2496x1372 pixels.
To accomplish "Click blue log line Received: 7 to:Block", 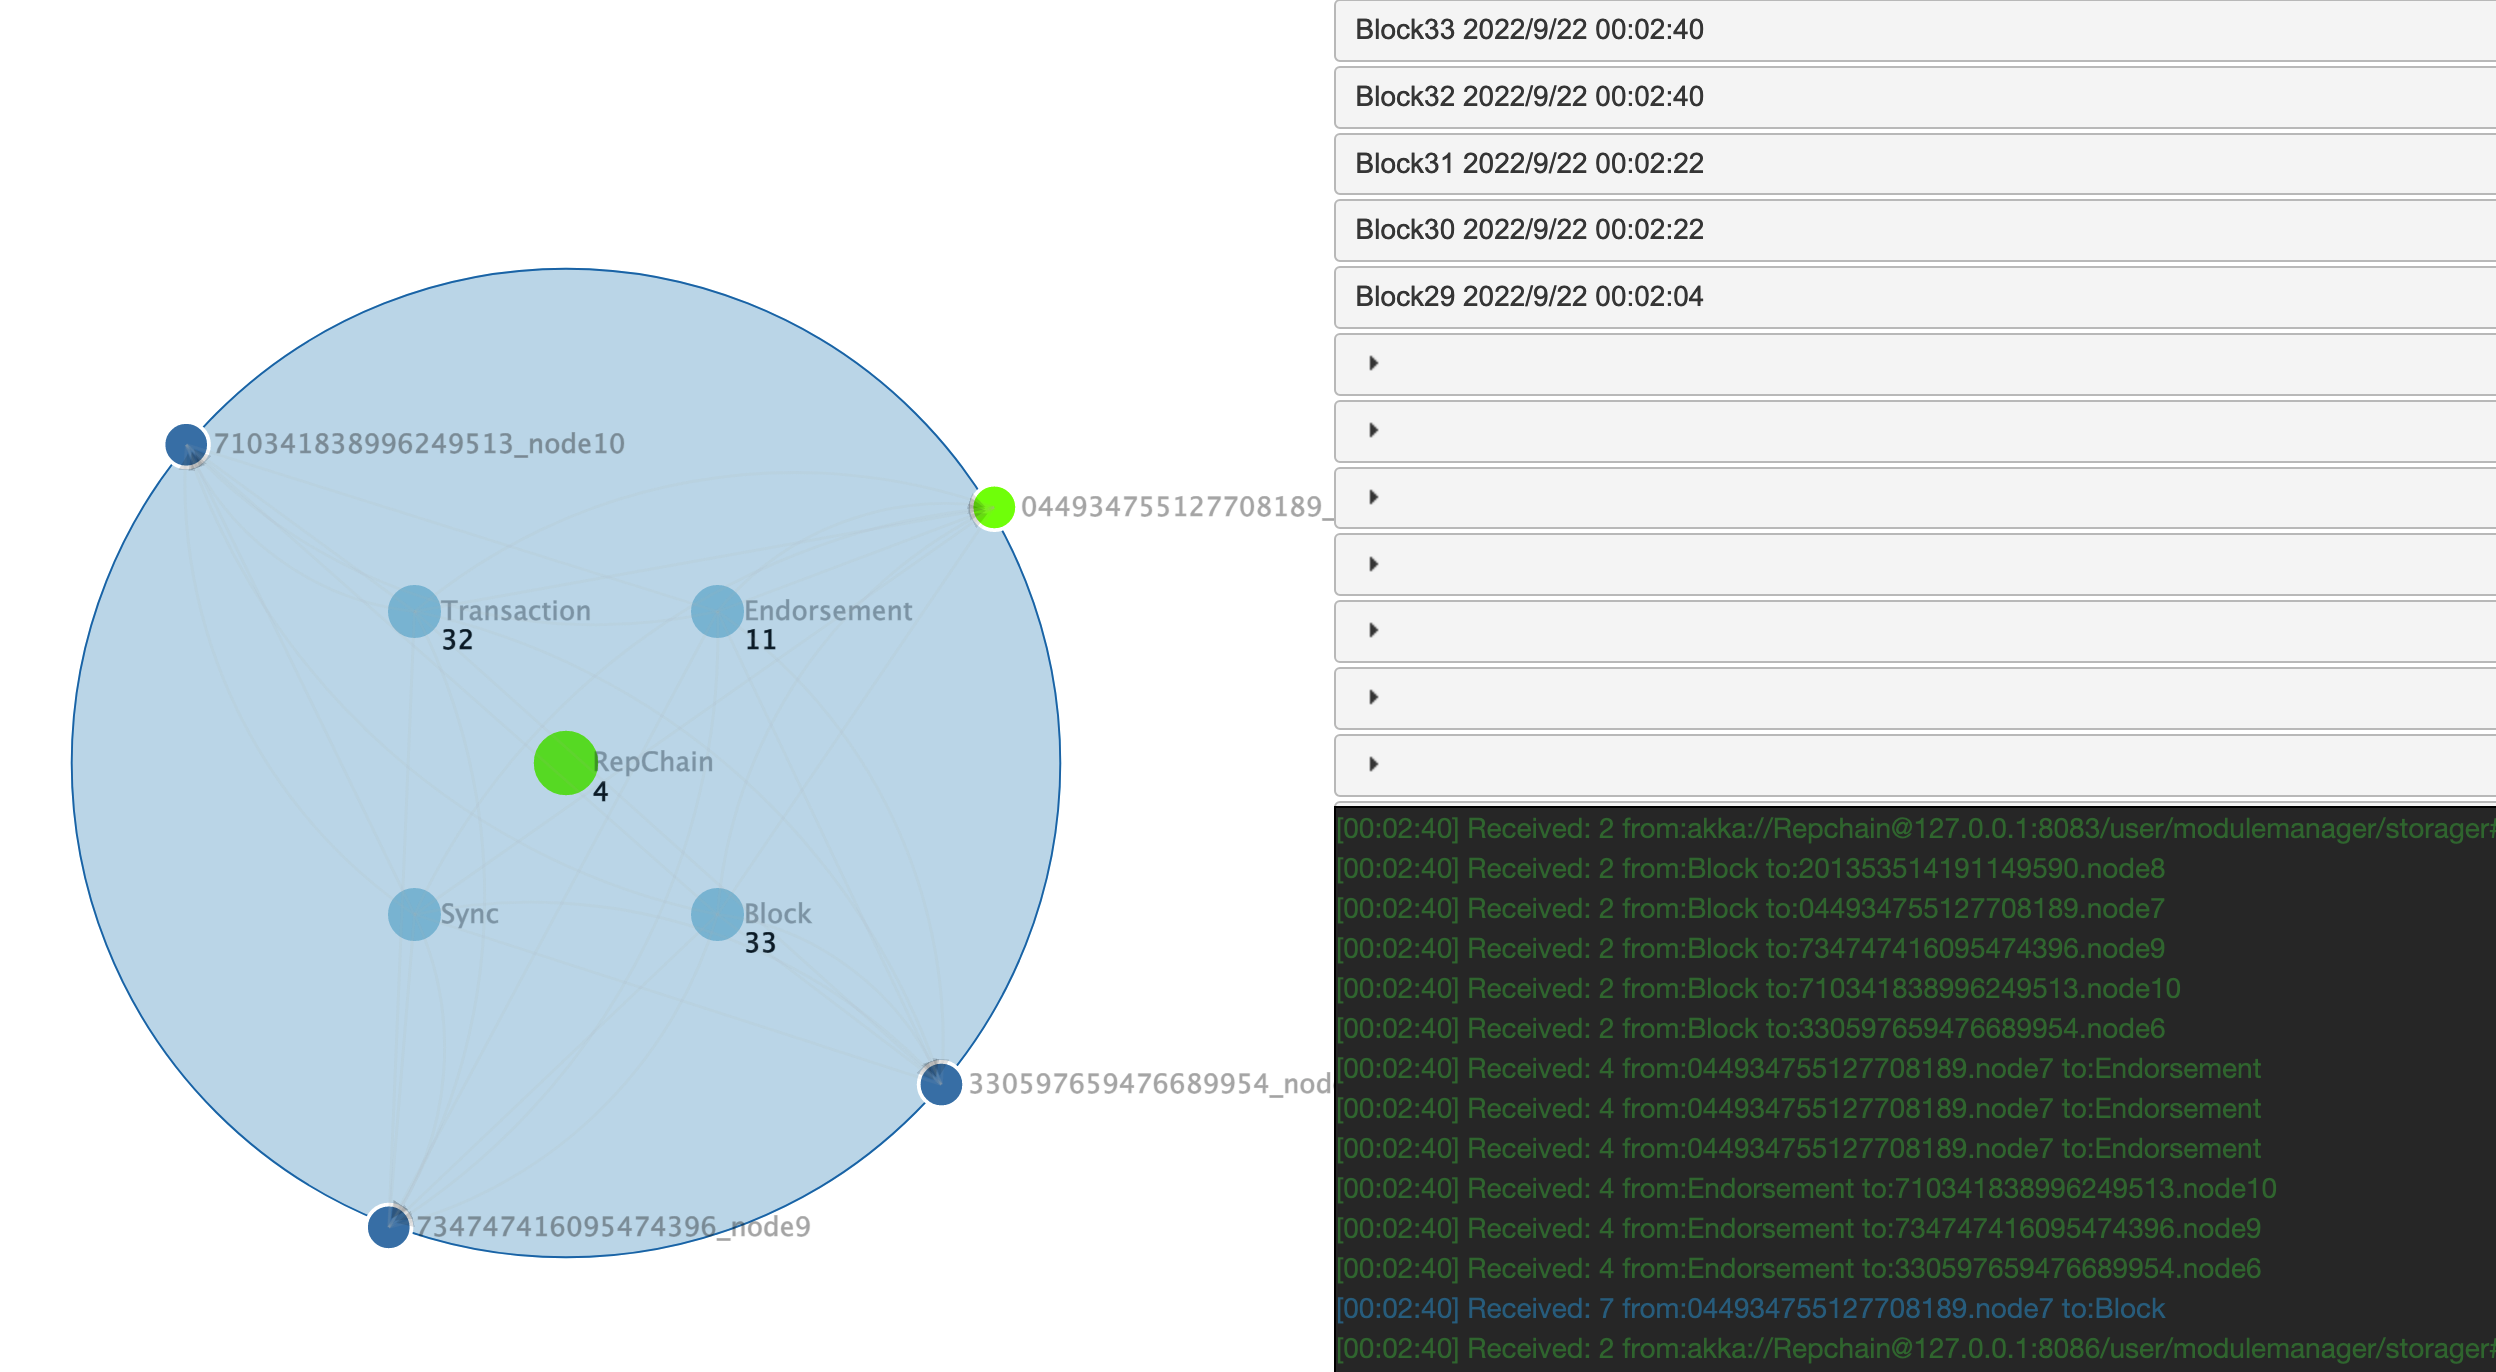I will point(1751,1309).
